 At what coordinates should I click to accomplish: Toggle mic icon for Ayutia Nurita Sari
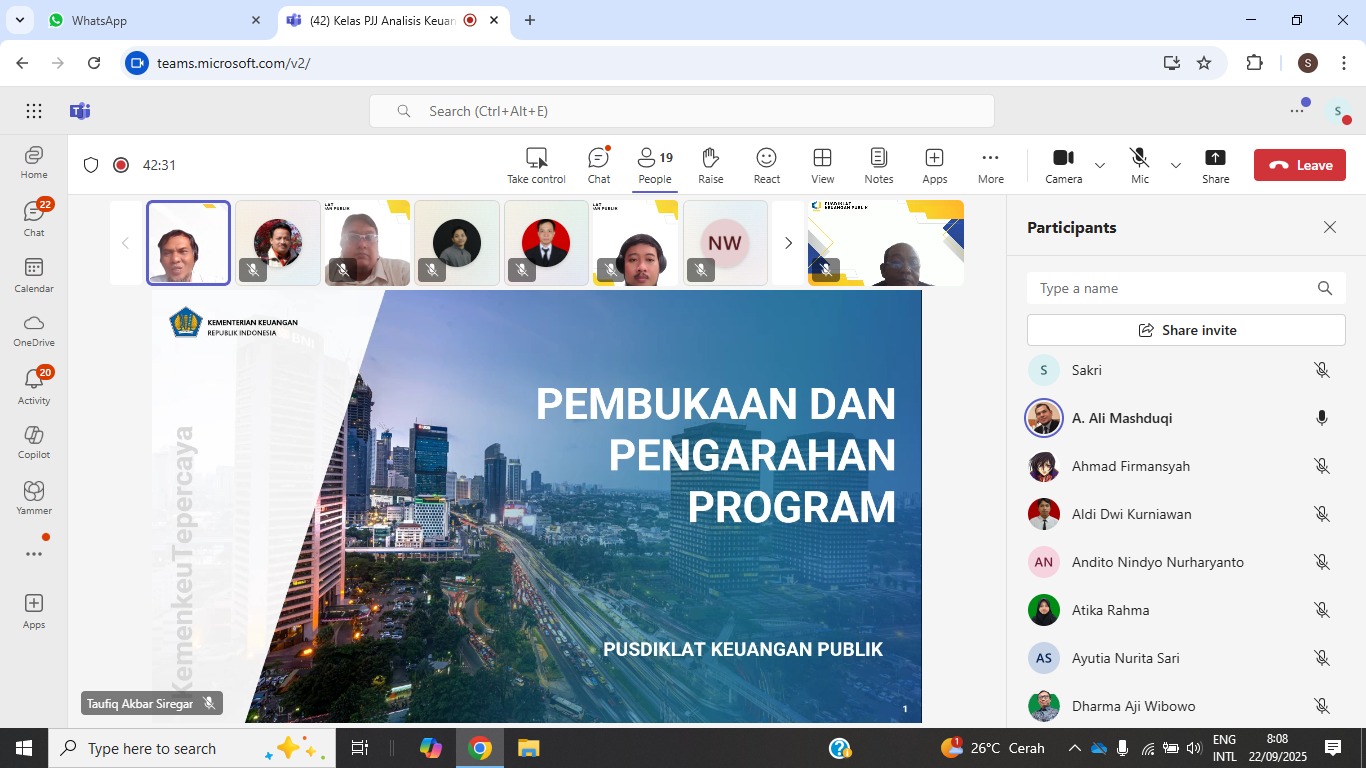click(1322, 658)
